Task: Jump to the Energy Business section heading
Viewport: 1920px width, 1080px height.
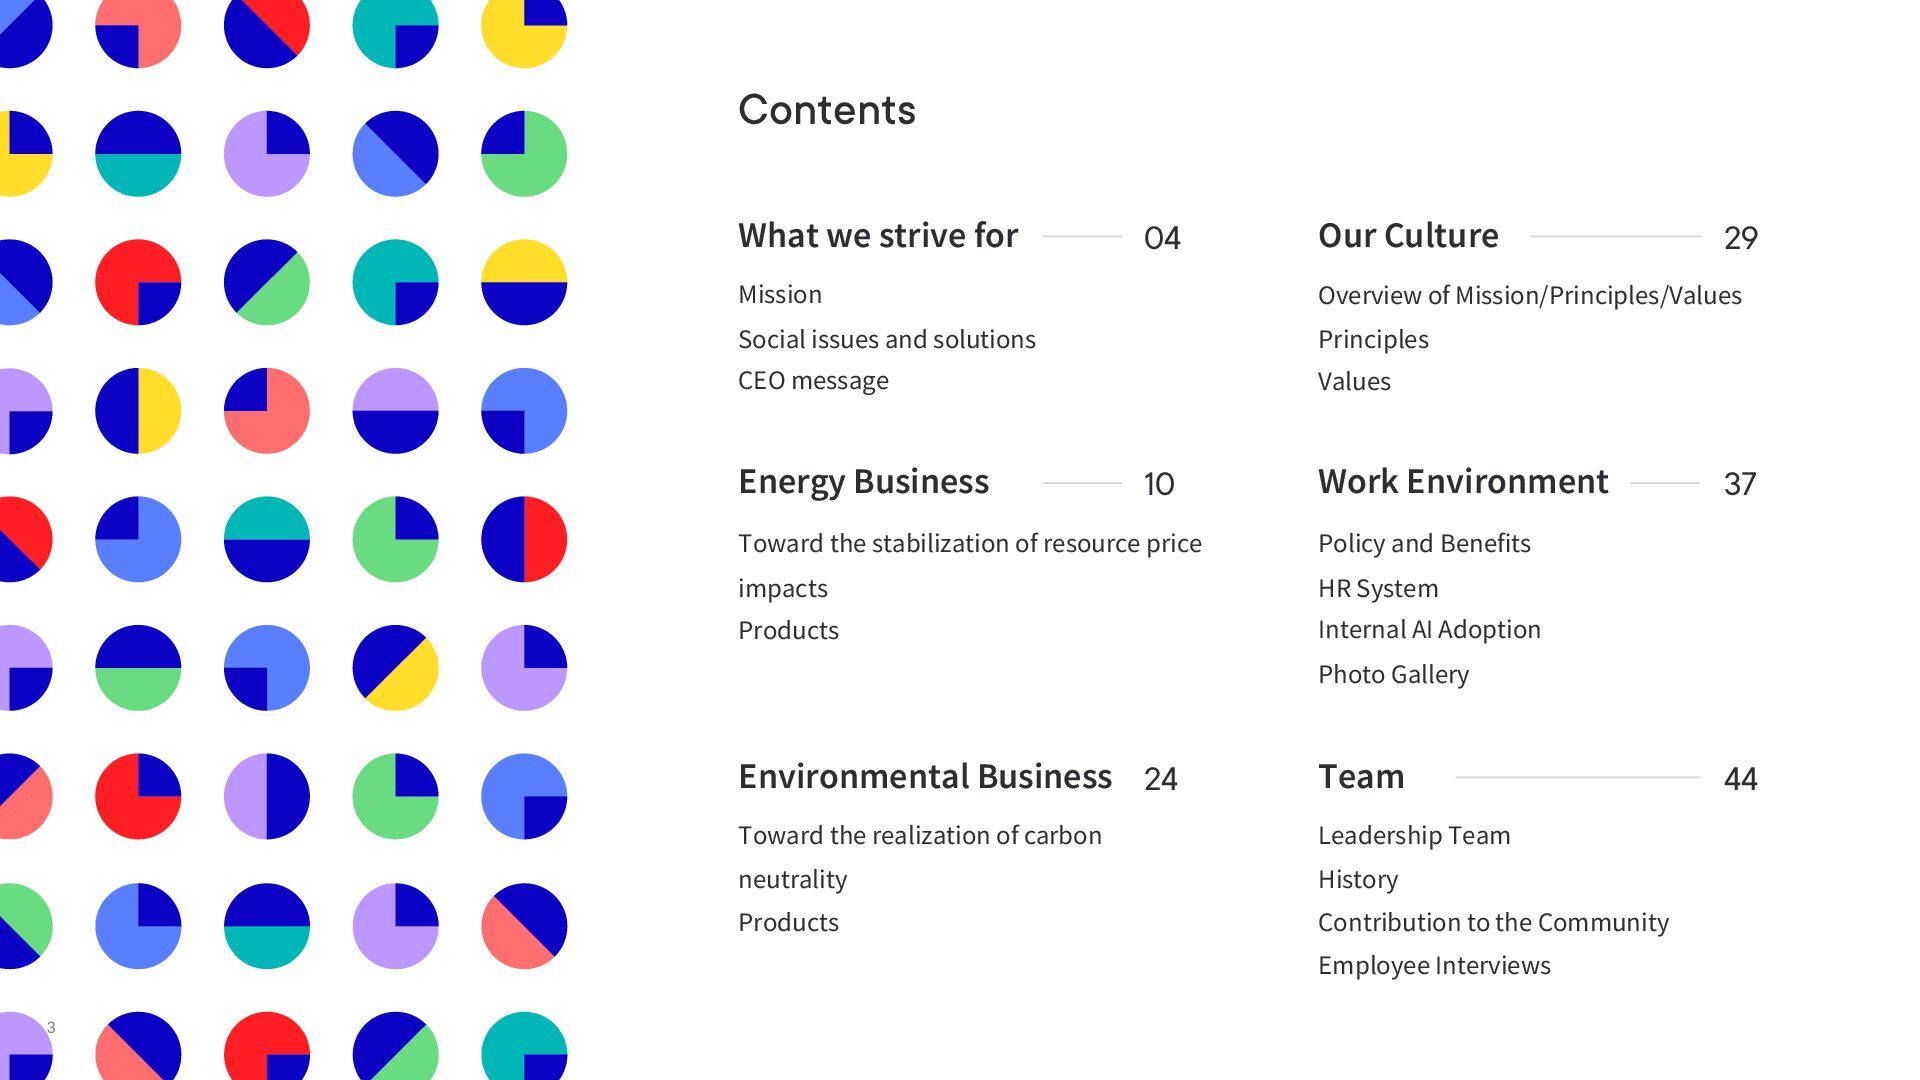Action: click(863, 482)
